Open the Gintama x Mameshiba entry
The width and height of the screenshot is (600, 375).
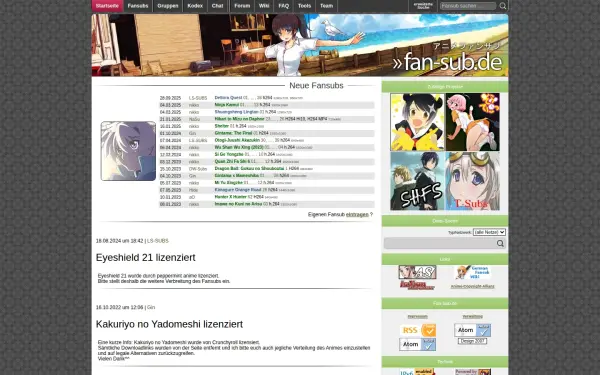[236, 176]
